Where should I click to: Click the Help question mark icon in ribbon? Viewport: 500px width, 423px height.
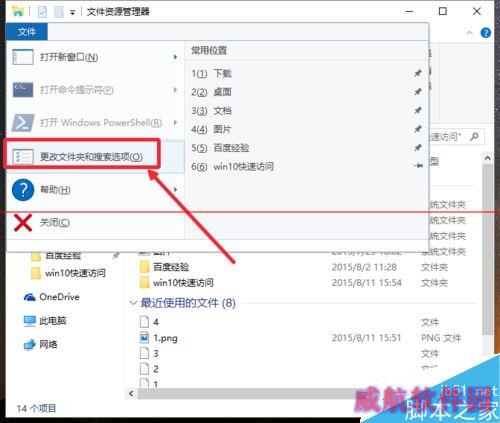(485, 33)
